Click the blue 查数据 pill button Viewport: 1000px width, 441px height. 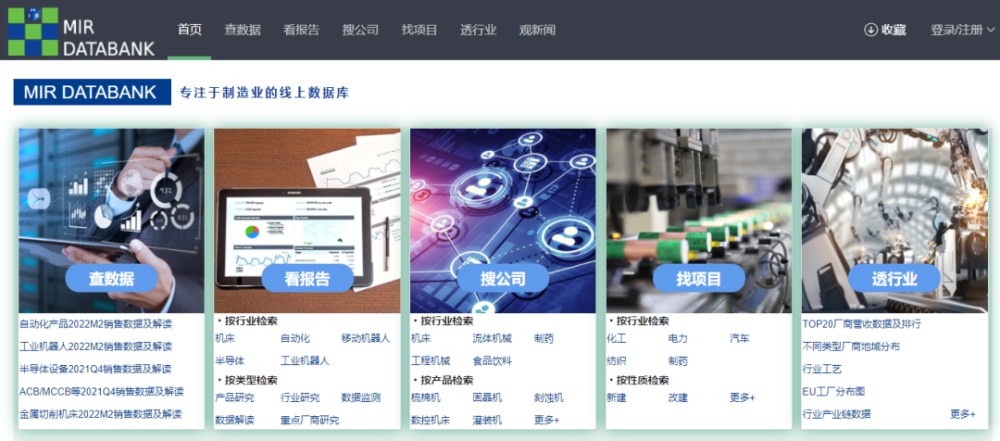pyautogui.click(x=112, y=278)
